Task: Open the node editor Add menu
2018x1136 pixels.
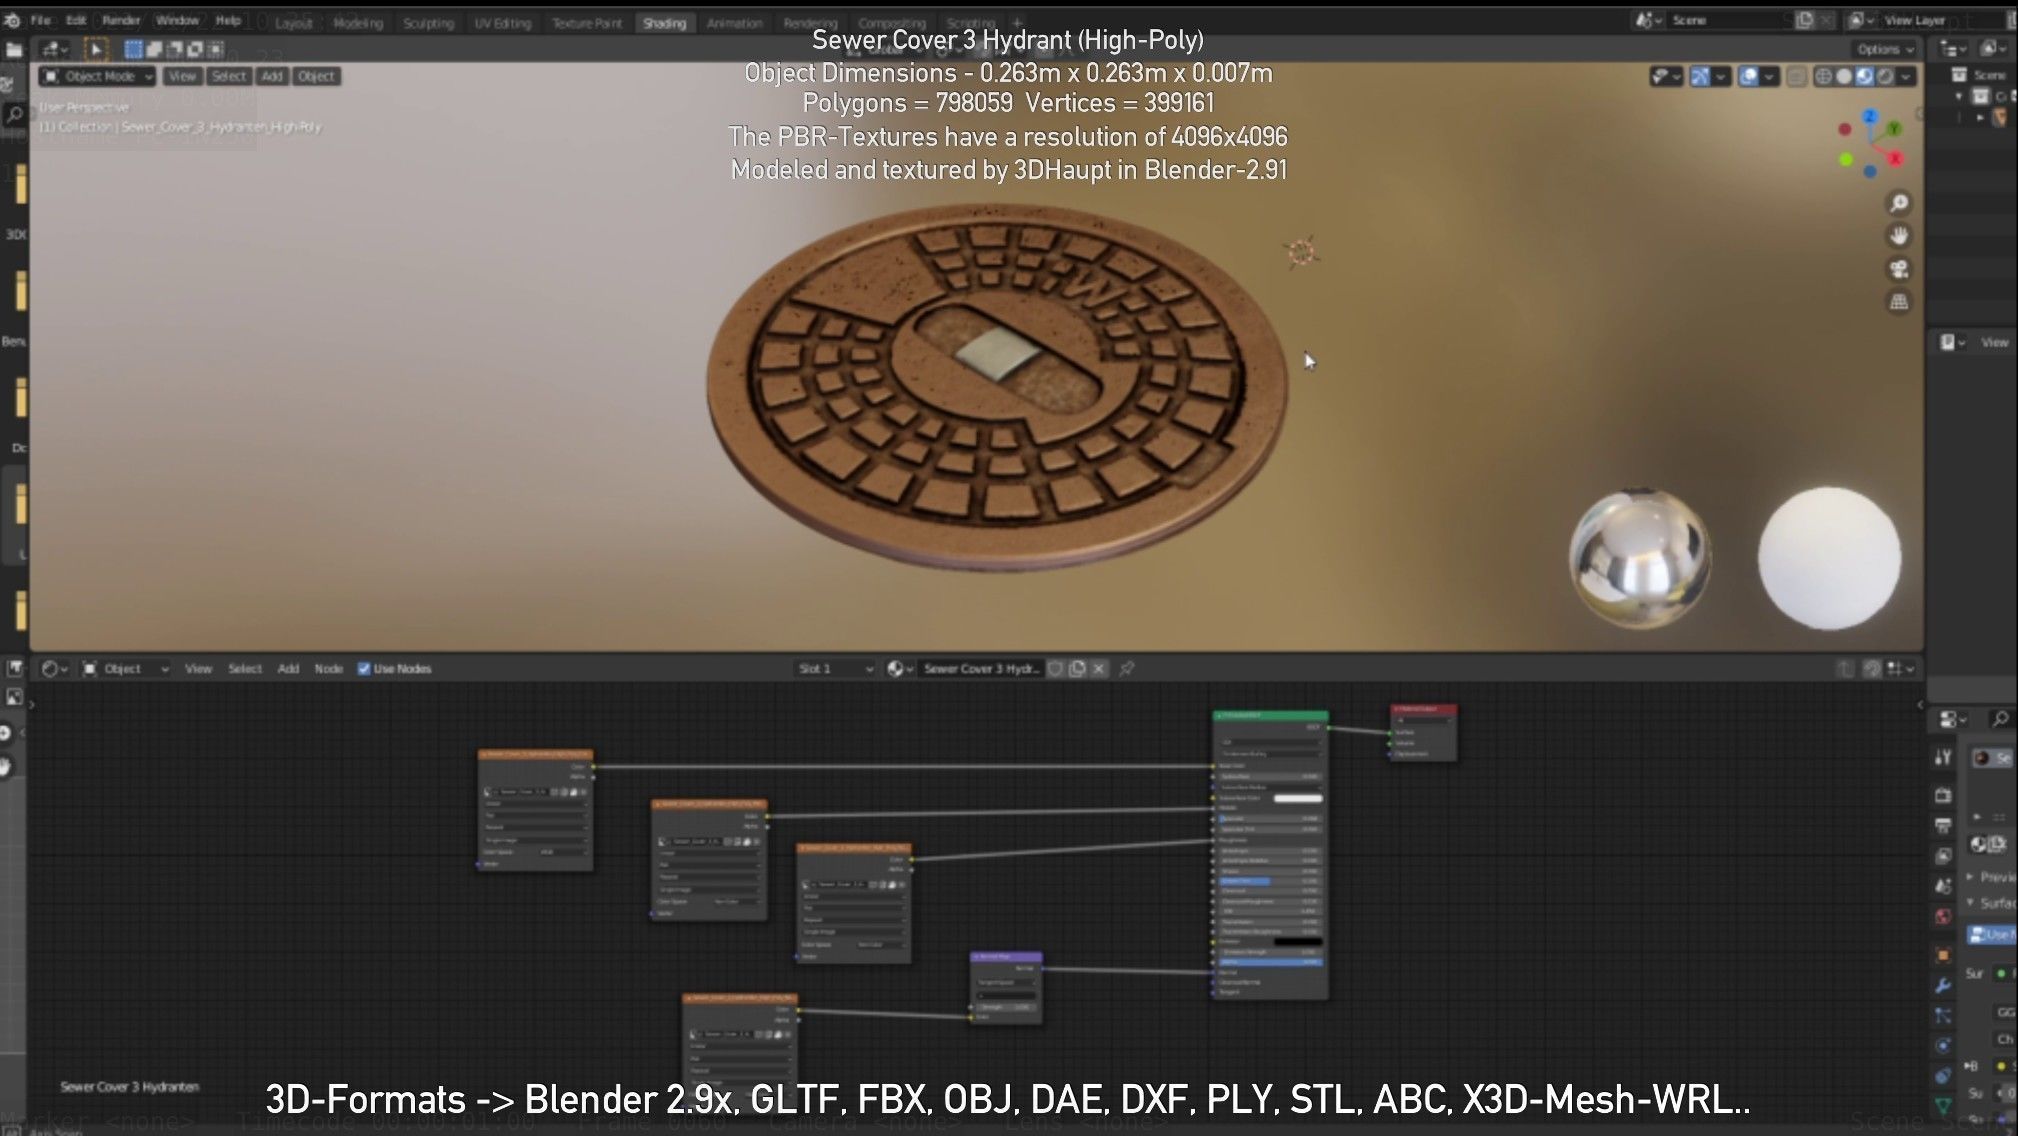Action: coord(288,669)
